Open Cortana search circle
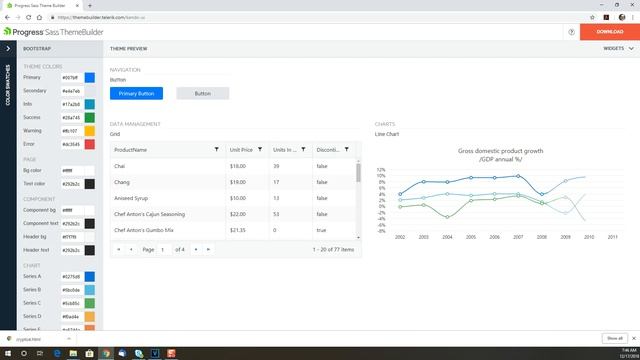The image size is (640, 360). [x=24, y=353]
